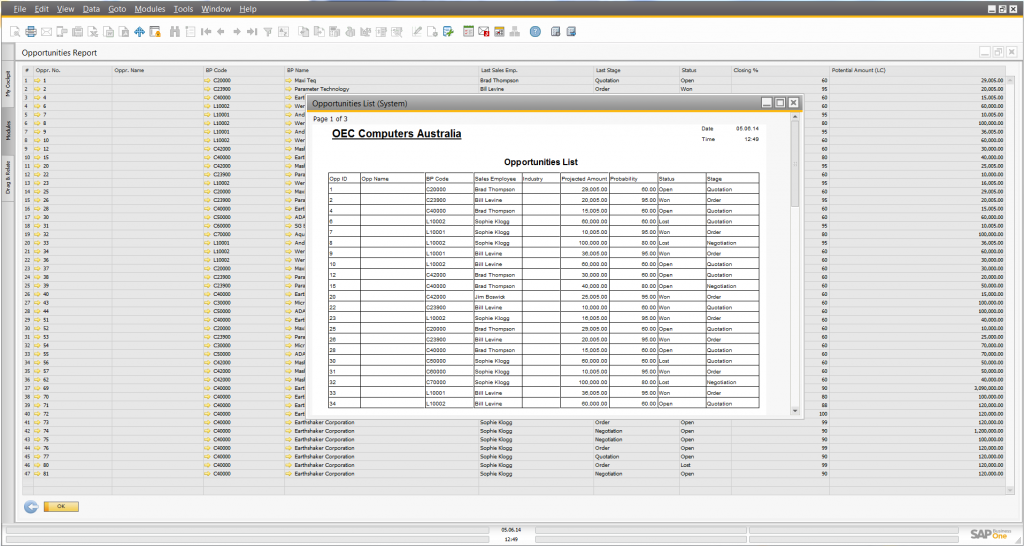The image size is (1024, 546).
Task: Go to the last data record arrow
Action: point(251,31)
